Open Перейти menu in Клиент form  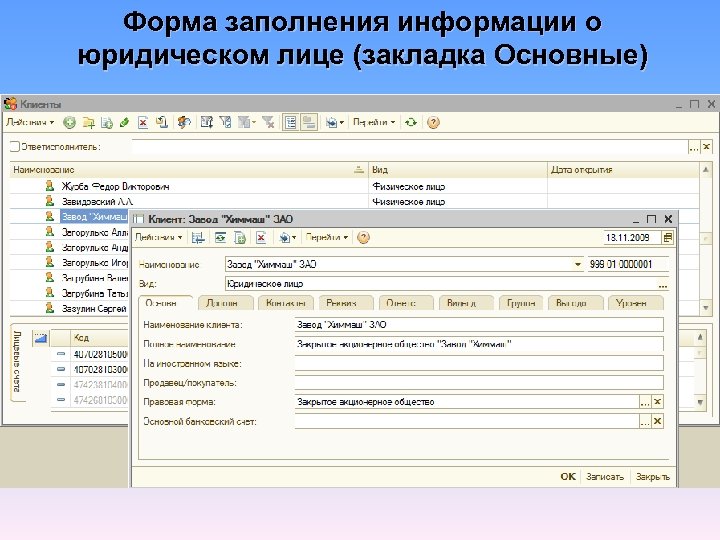(326, 237)
